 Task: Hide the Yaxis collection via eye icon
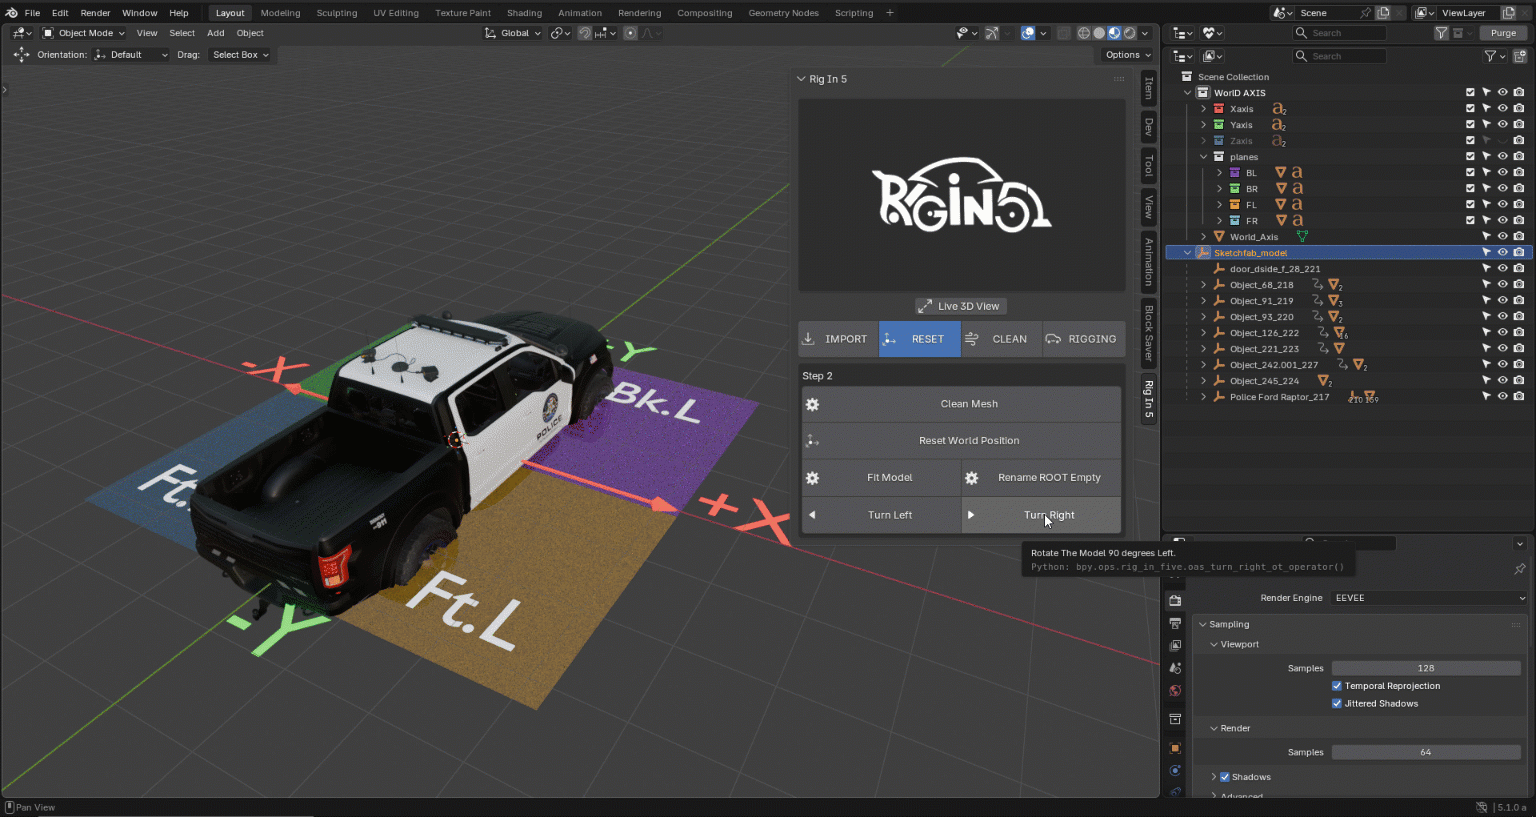[x=1502, y=125]
